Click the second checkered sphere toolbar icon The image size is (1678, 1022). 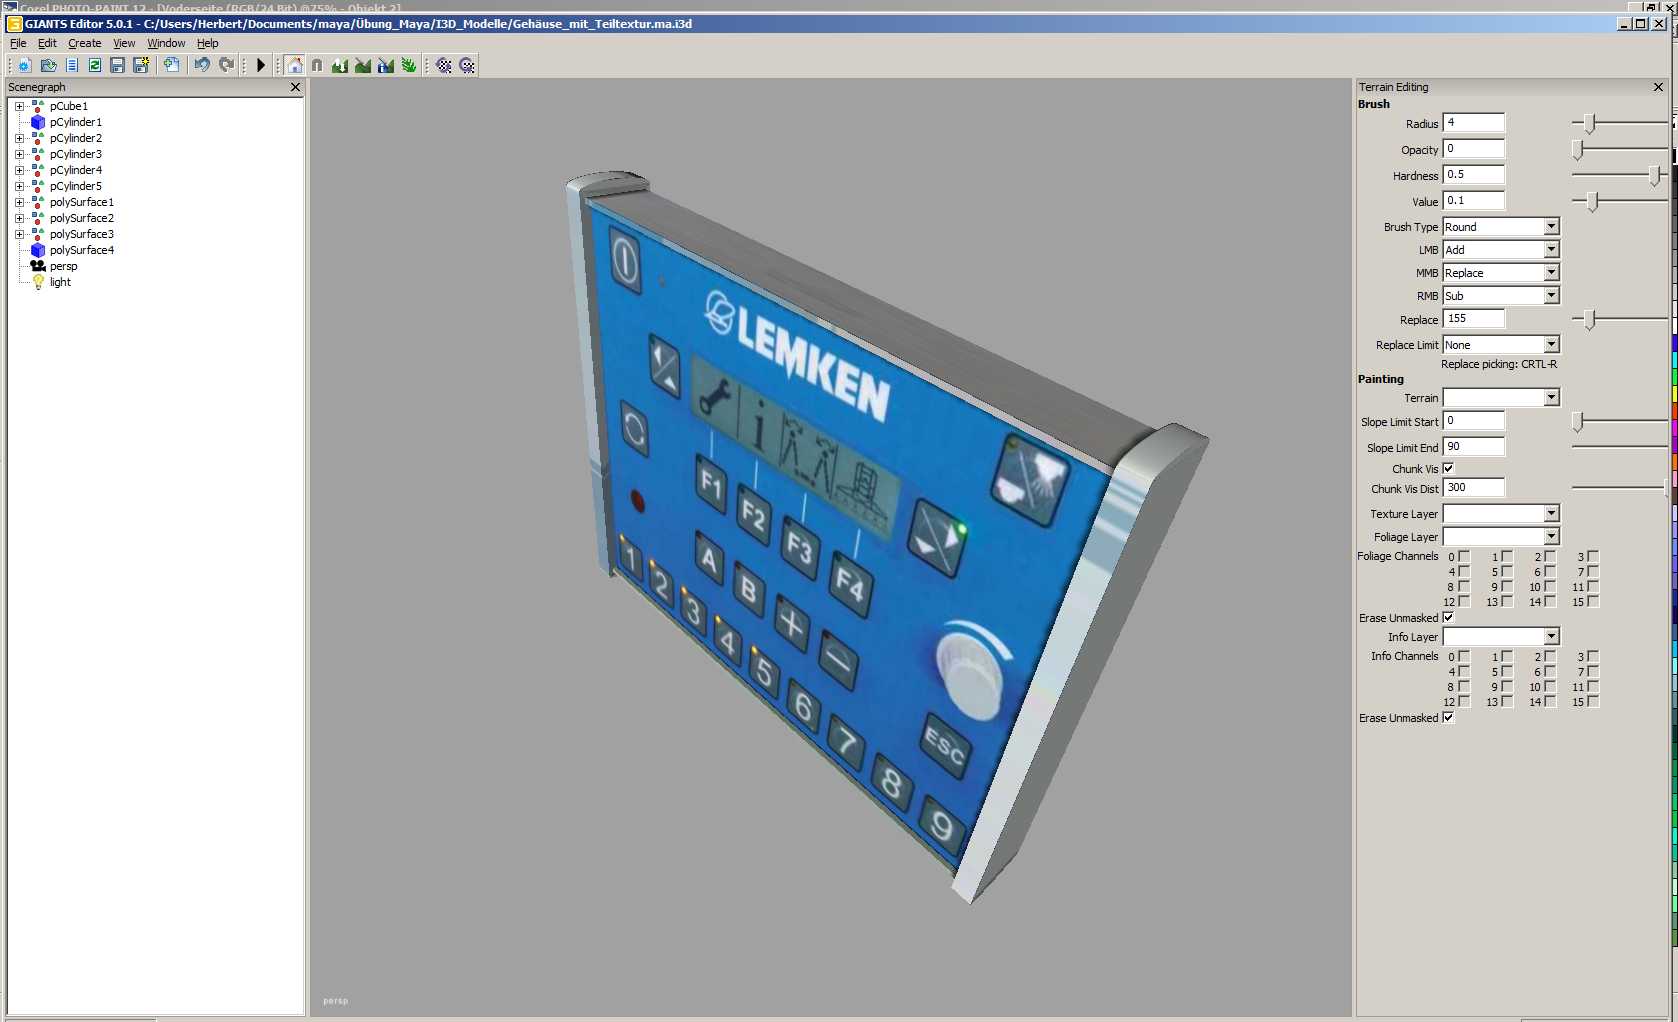[x=467, y=65]
